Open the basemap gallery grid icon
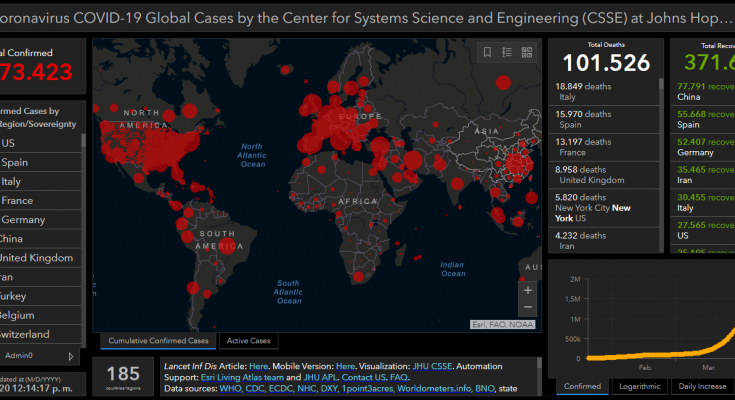The width and height of the screenshot is (735, 400). click(527, 52)
